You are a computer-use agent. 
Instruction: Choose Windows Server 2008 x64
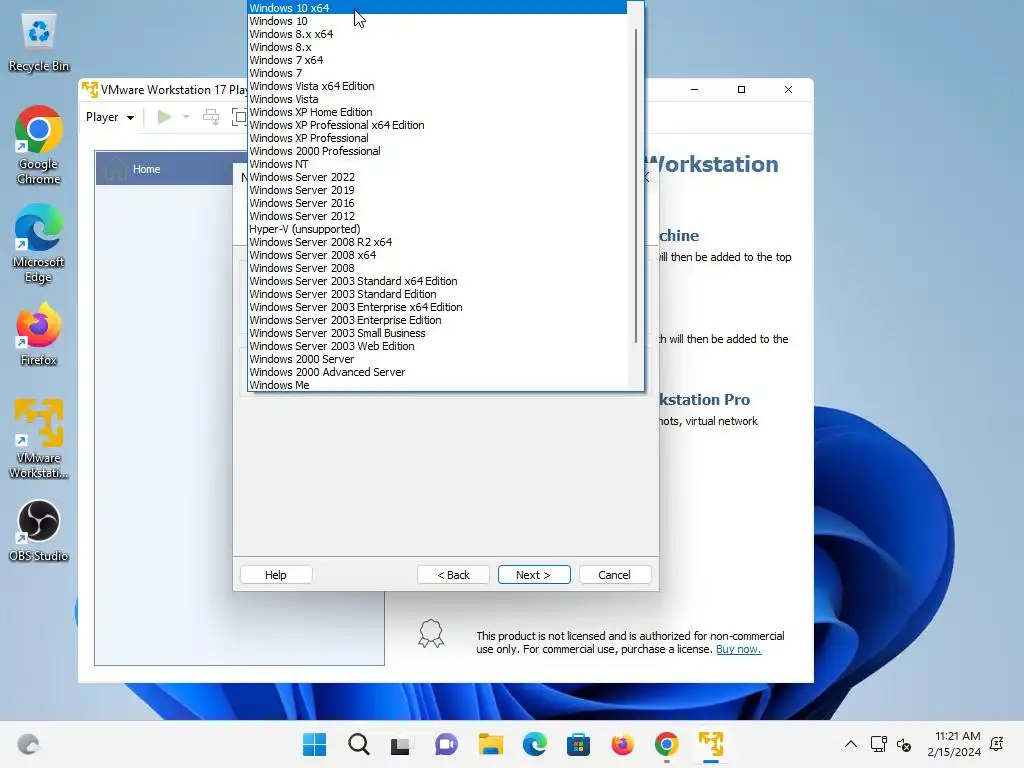(x=437, y=255)
